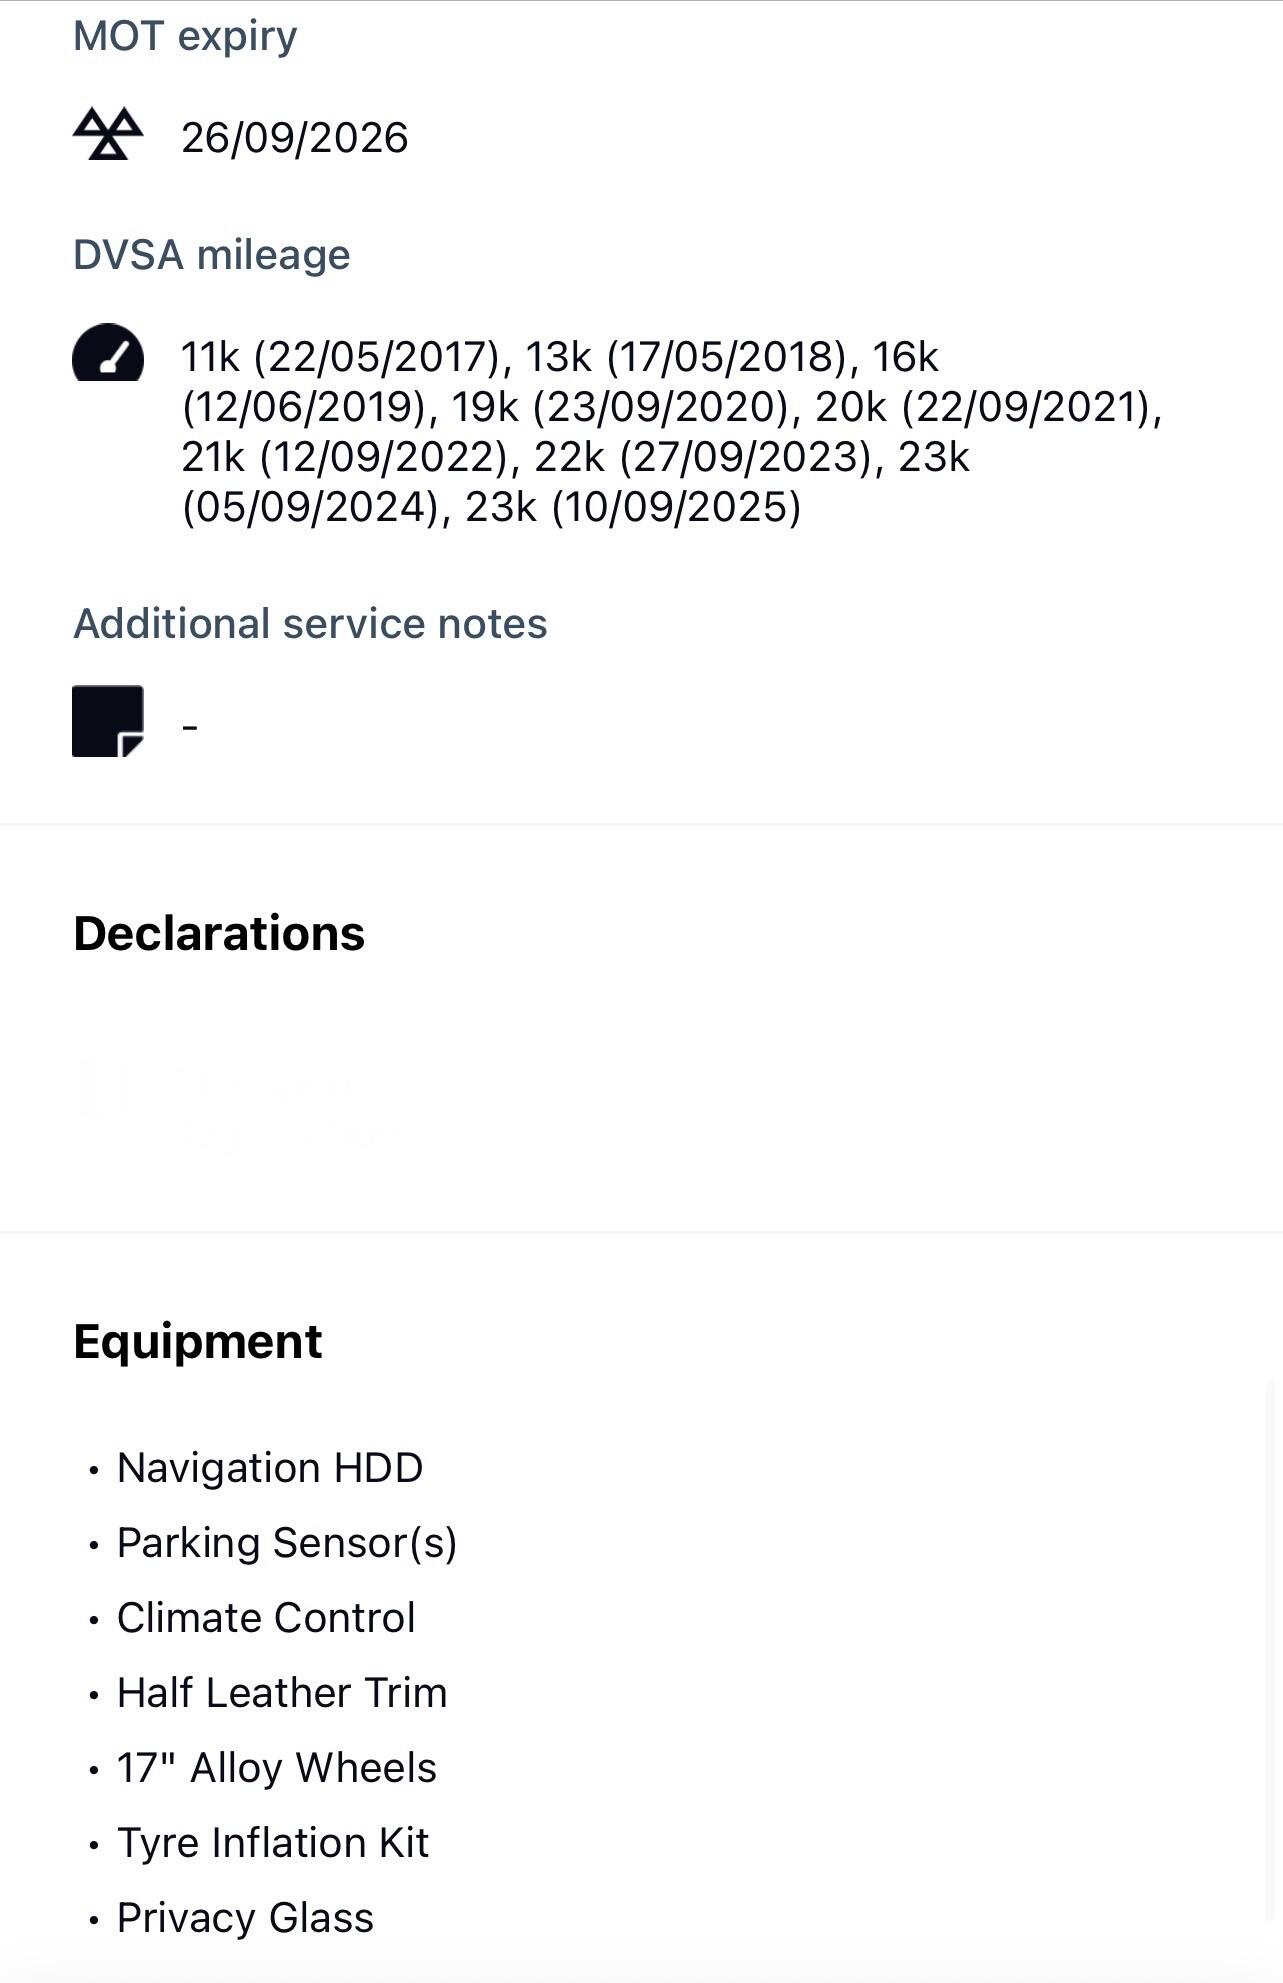Viewport: 1283px width, 1983px height.
Task: Select the MOT expiry date 26/09/2026
Action: coord(294,138)
